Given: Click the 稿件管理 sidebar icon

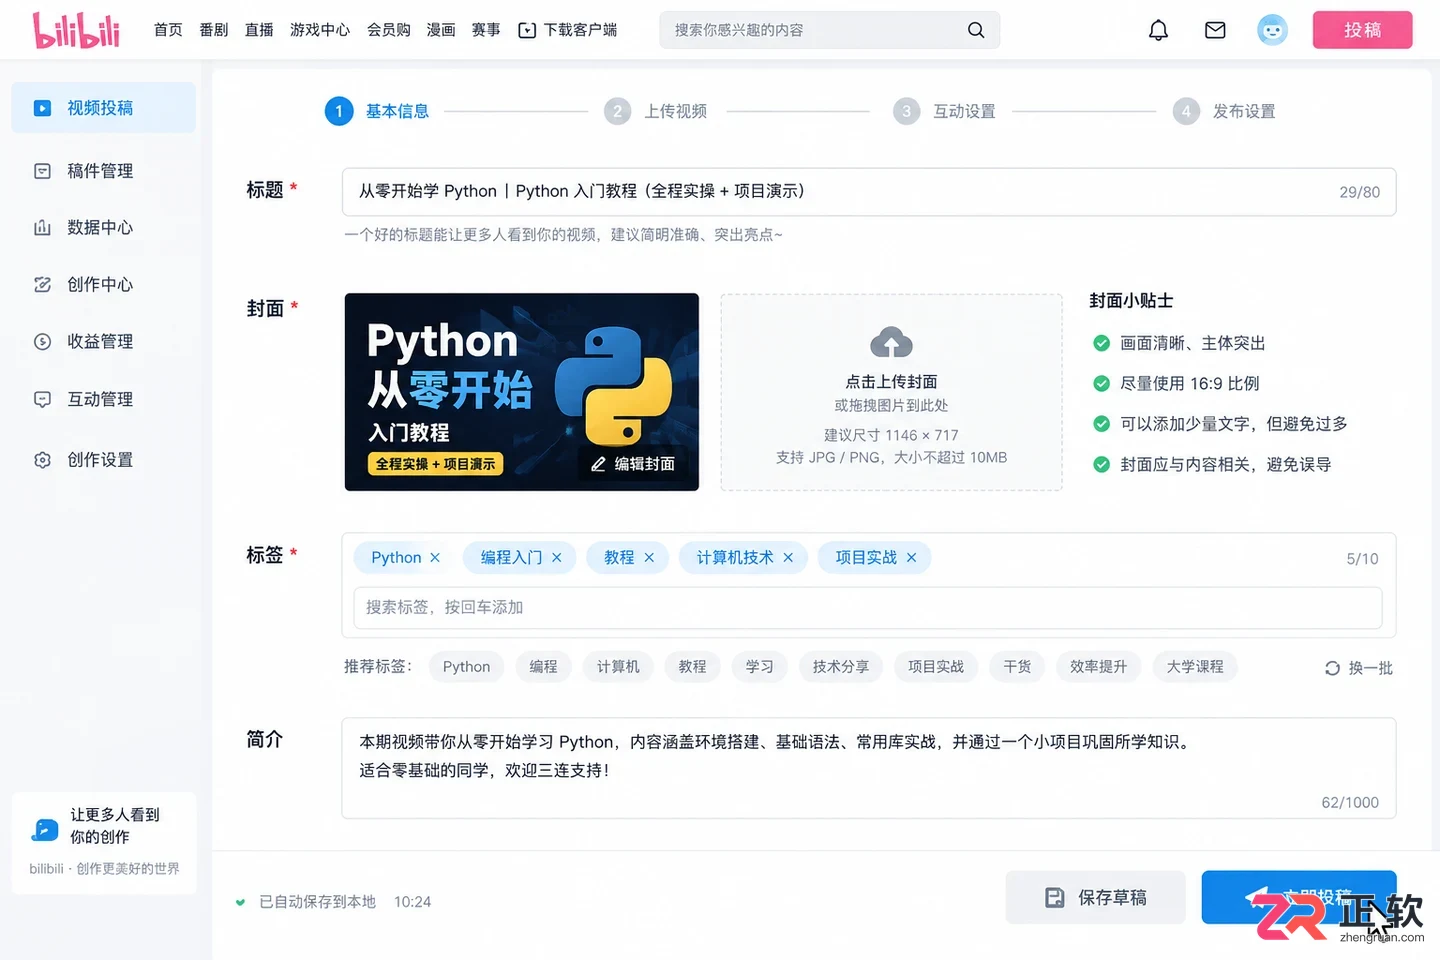Looking at the screenshot, I should 42,171.
